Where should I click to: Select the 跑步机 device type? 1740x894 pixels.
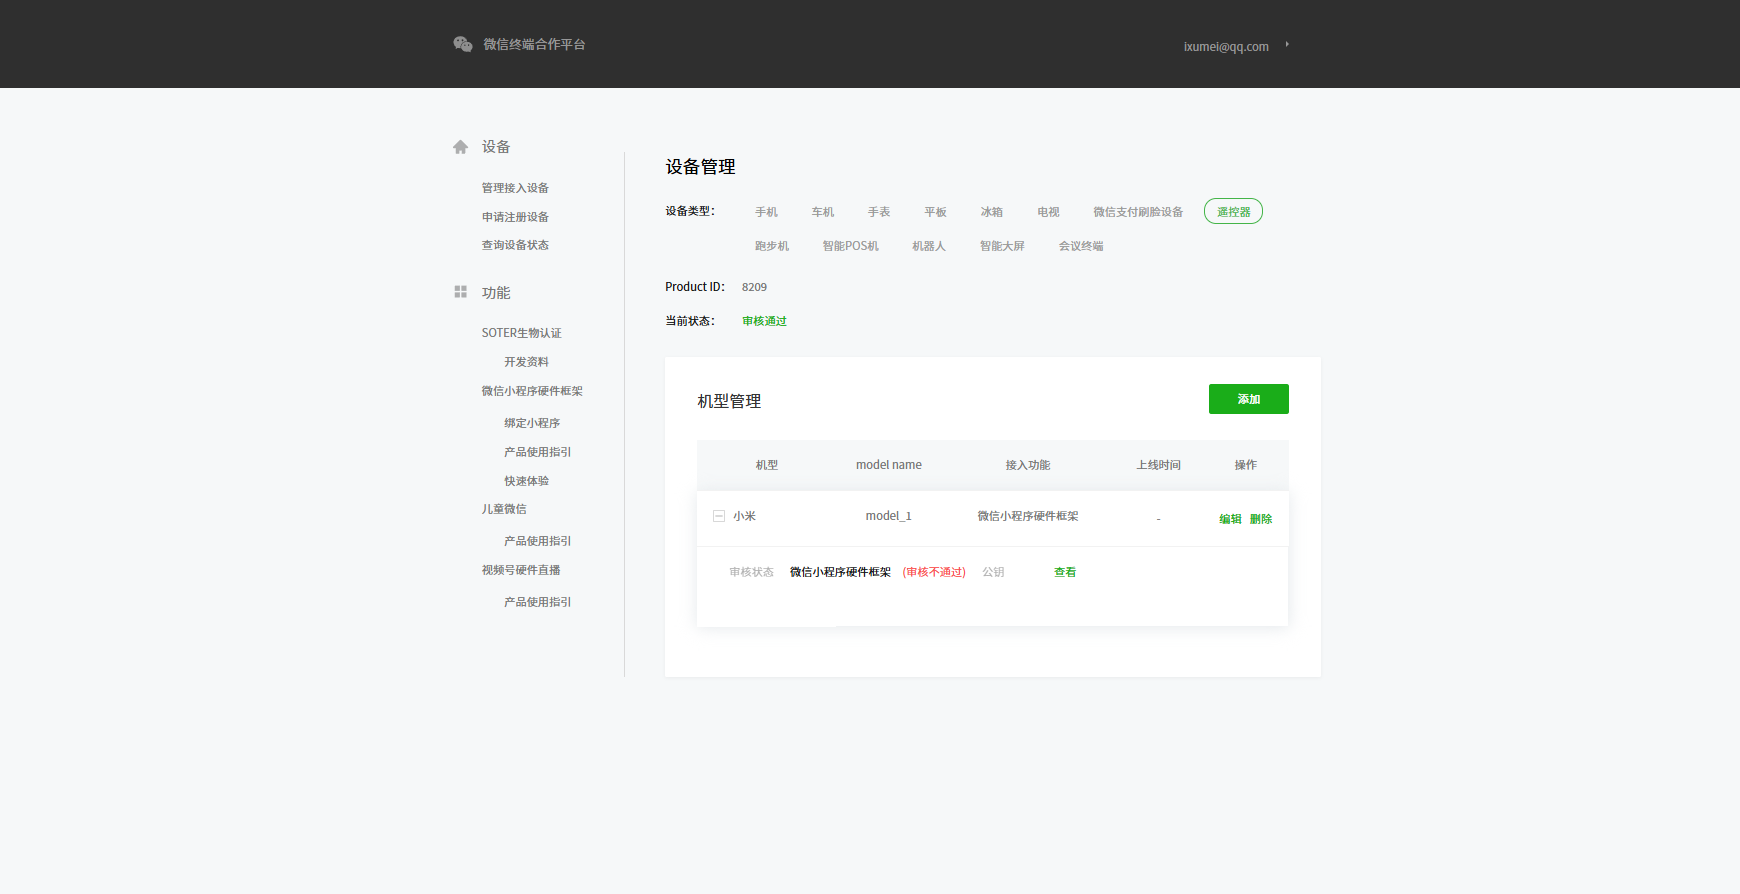771,246
